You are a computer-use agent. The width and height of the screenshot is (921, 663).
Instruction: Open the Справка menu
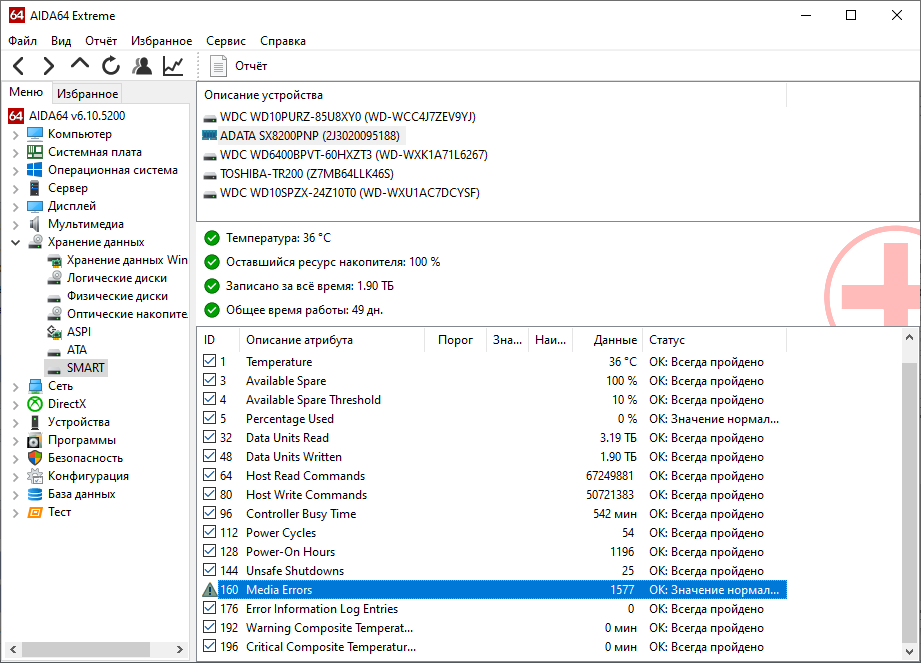point(283,41)
